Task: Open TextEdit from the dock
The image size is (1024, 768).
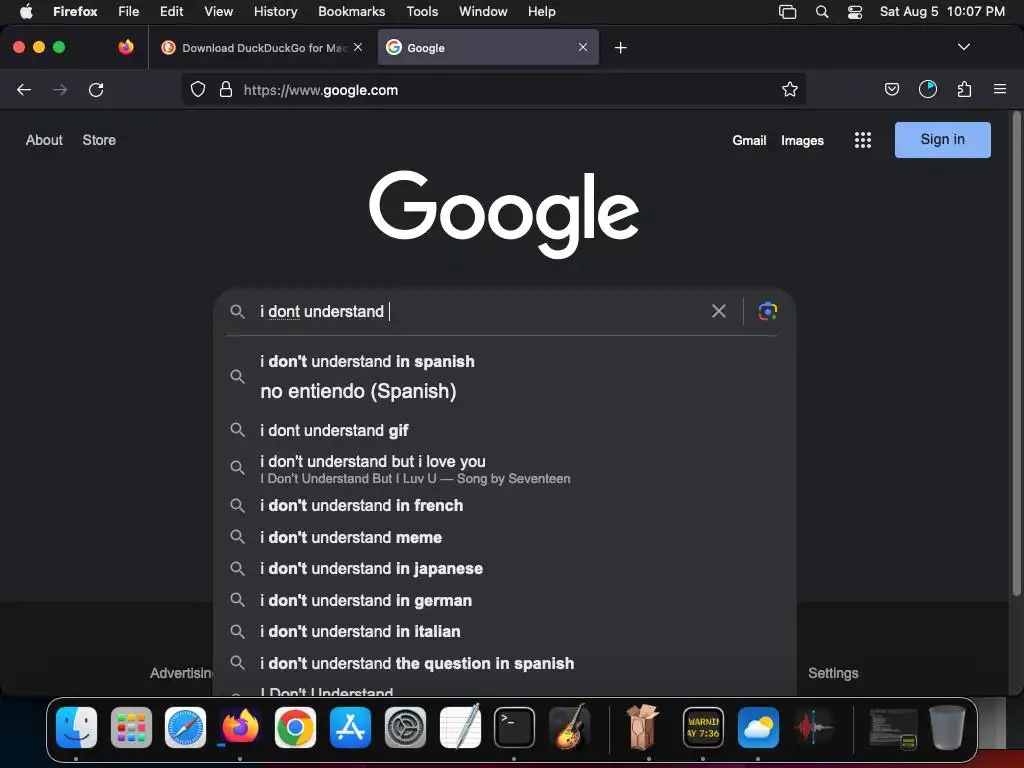Action: (460, 726)
